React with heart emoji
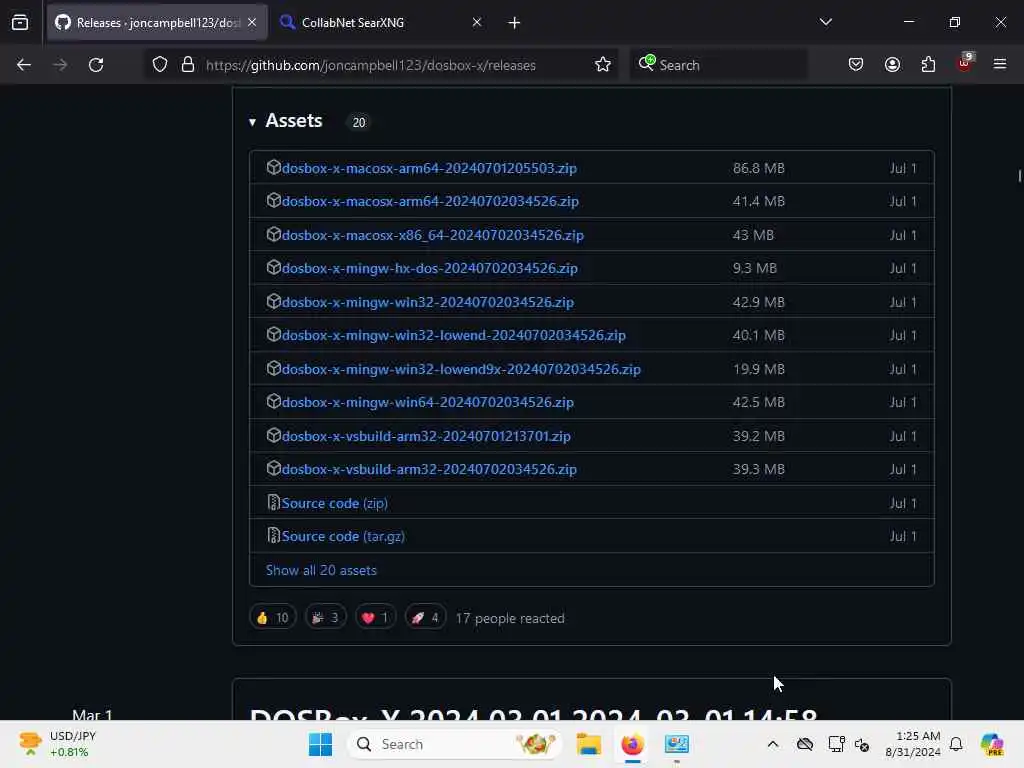Image resolution: width=1024 pixels, height=768 pixels. pos(375,617)
